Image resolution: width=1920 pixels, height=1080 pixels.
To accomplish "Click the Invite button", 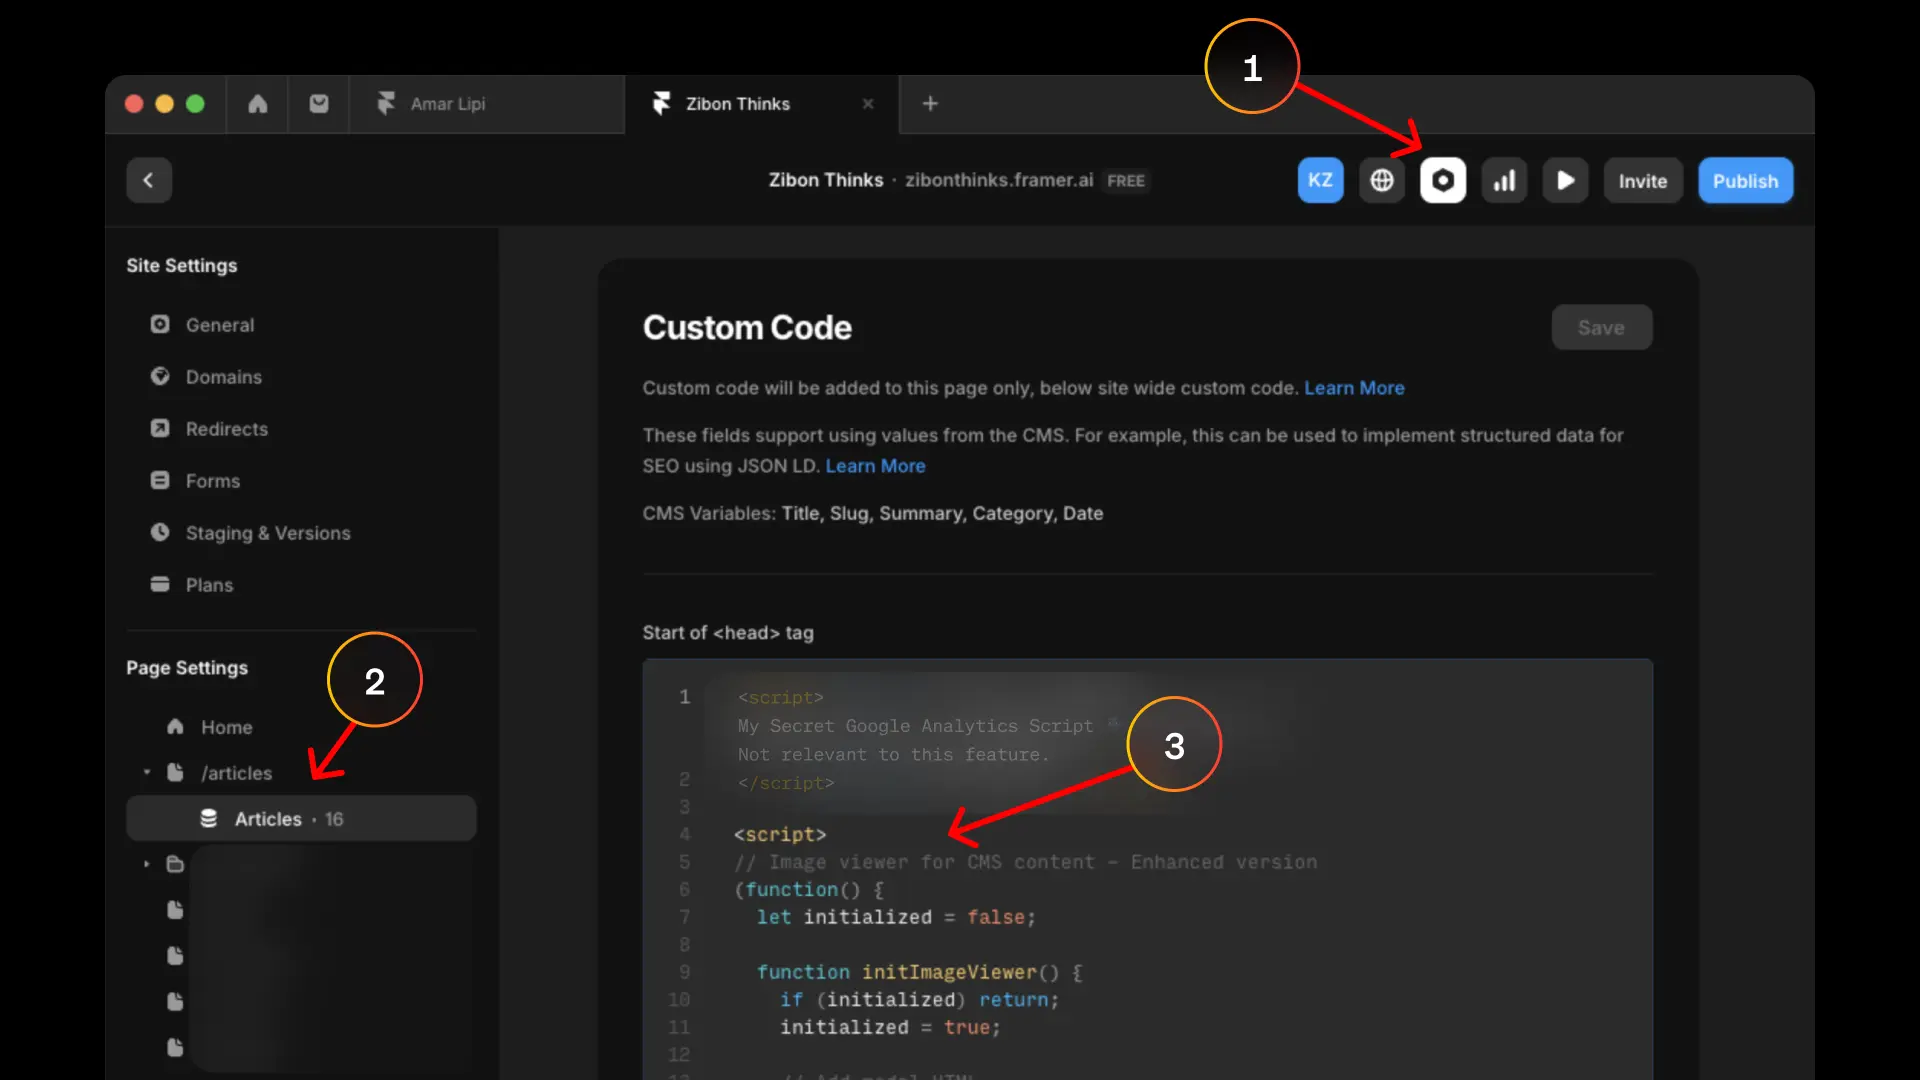I will tap(1643, 180).
